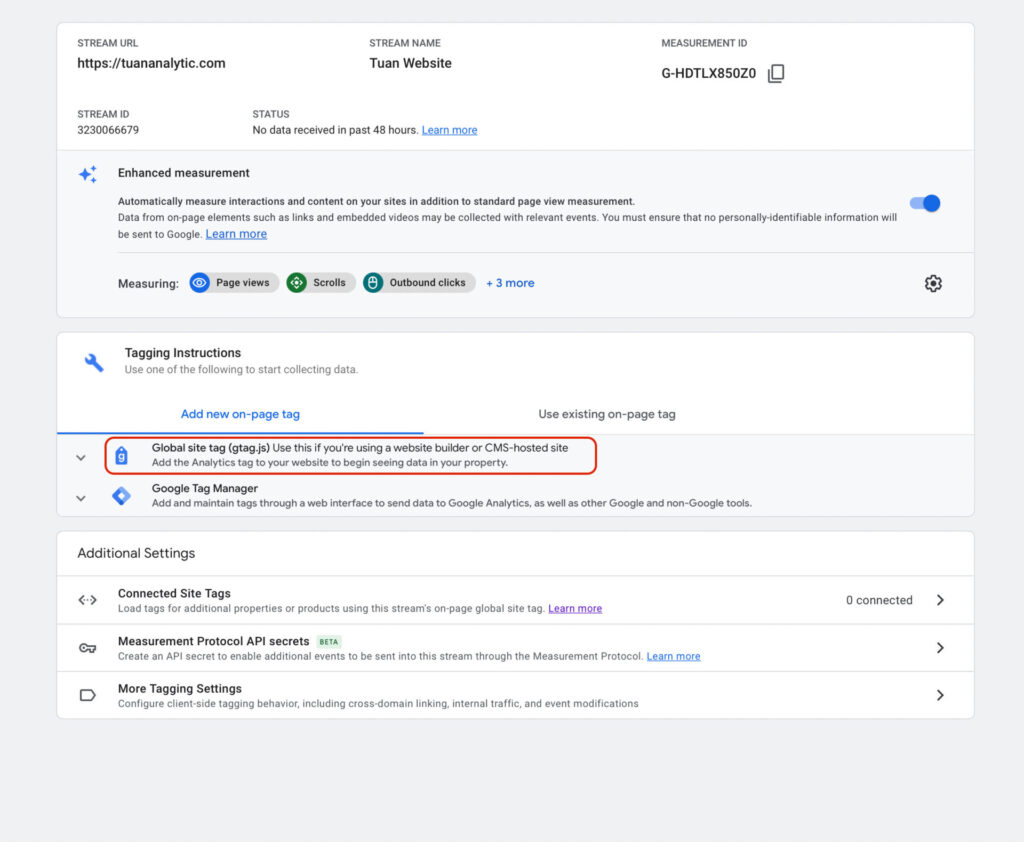The height and width of the screenshot is (842, 1024).
Task: Click the Tagging Instructions wrench icon
Action: point(93,362)
